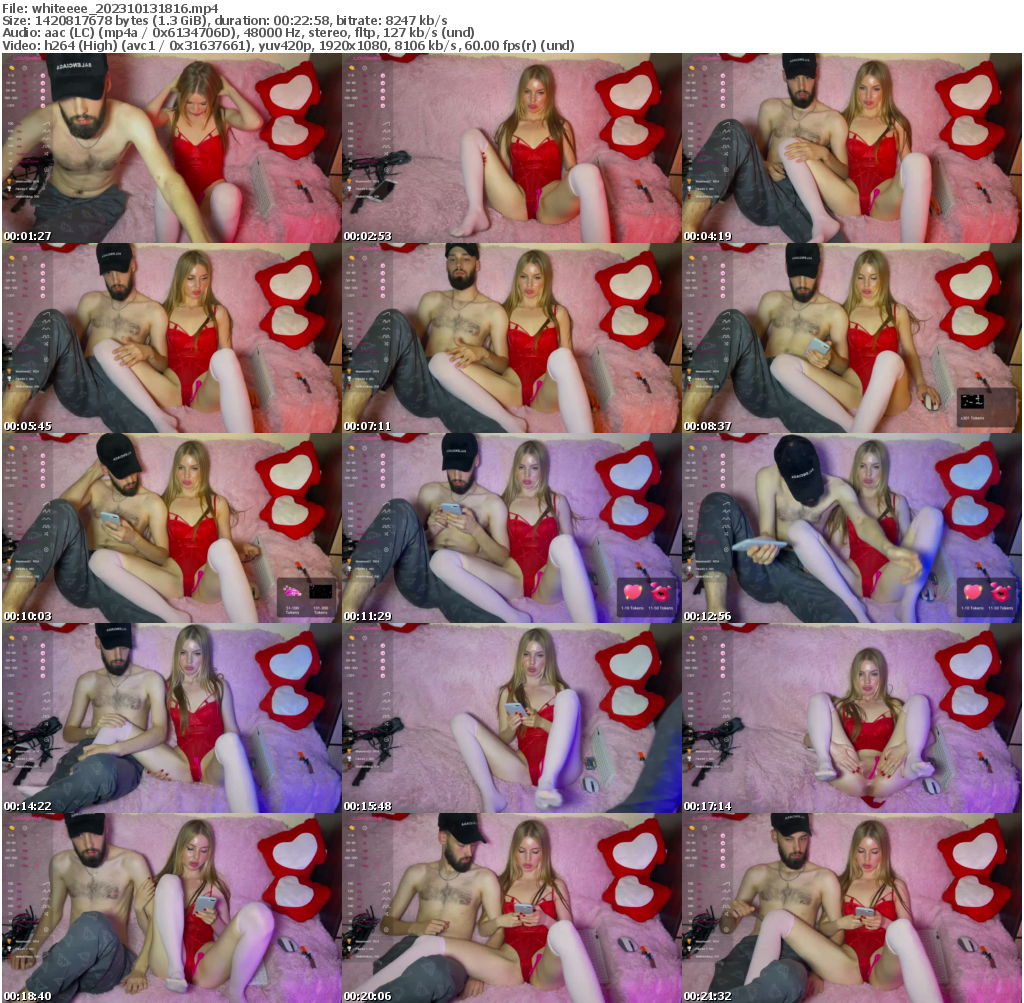
Task: Click the shuffle random-pattern icon
Action: coord(46,153)
